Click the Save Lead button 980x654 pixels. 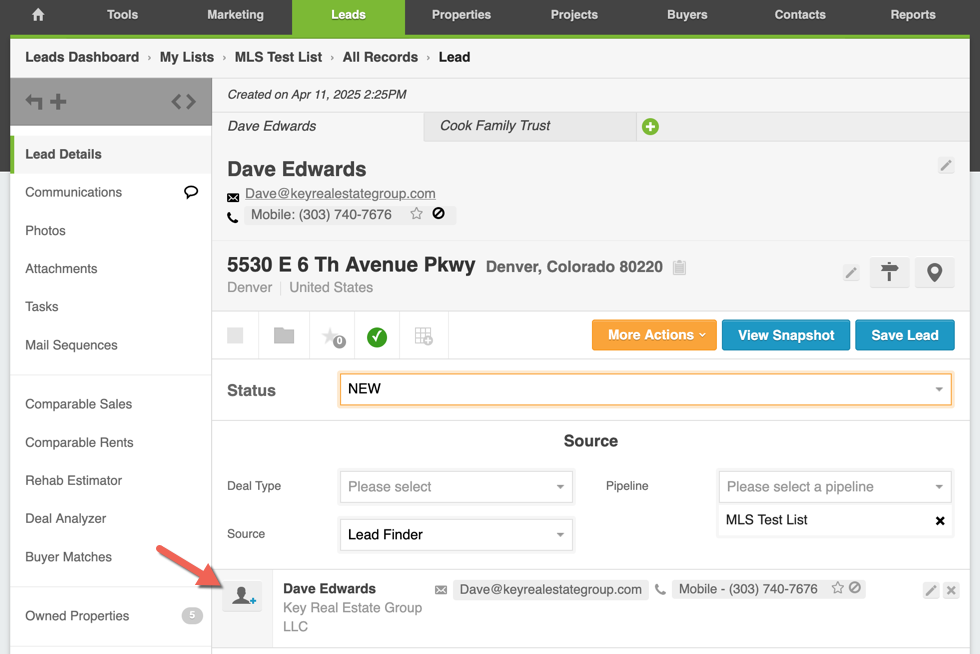904,335
